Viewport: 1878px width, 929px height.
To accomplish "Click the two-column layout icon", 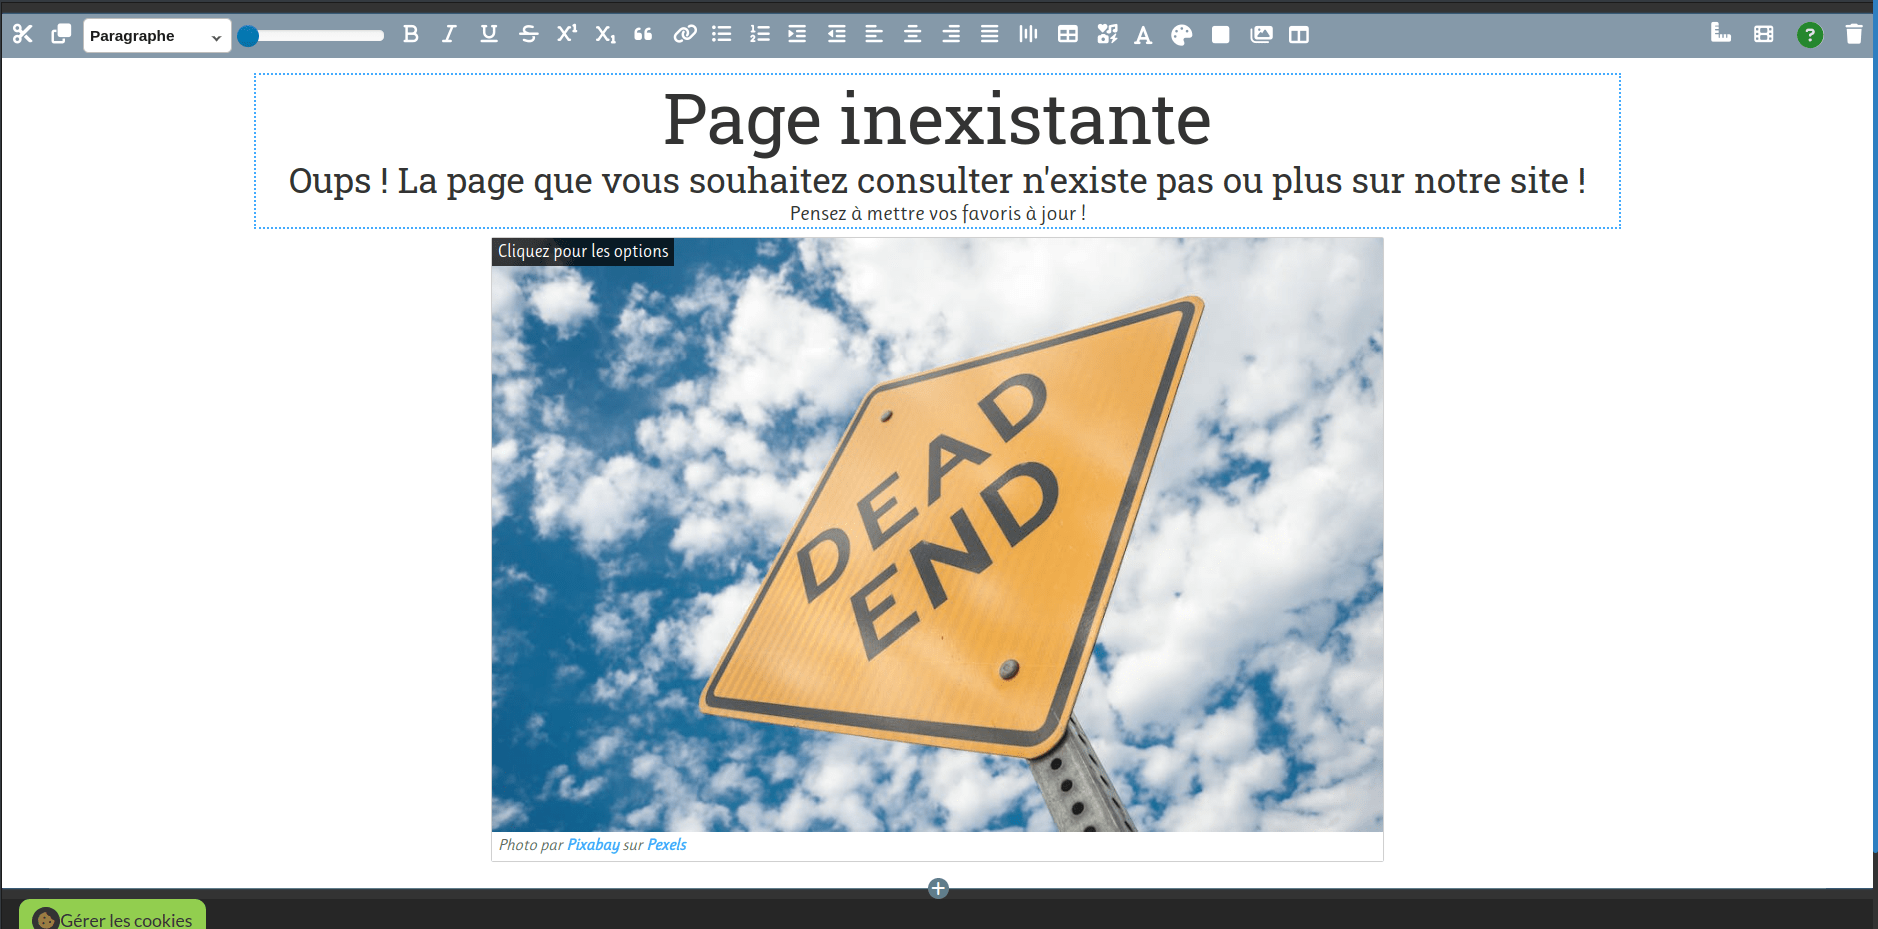I will click(1299, 35).
